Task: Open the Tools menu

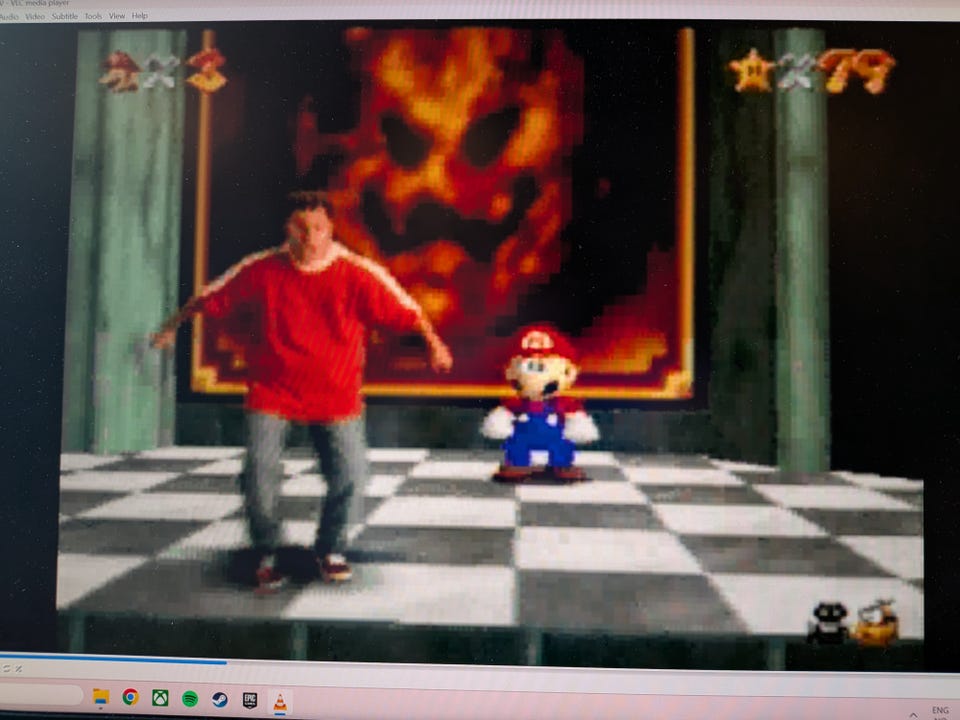Action: pyautogui.click(x=93, y=17)
